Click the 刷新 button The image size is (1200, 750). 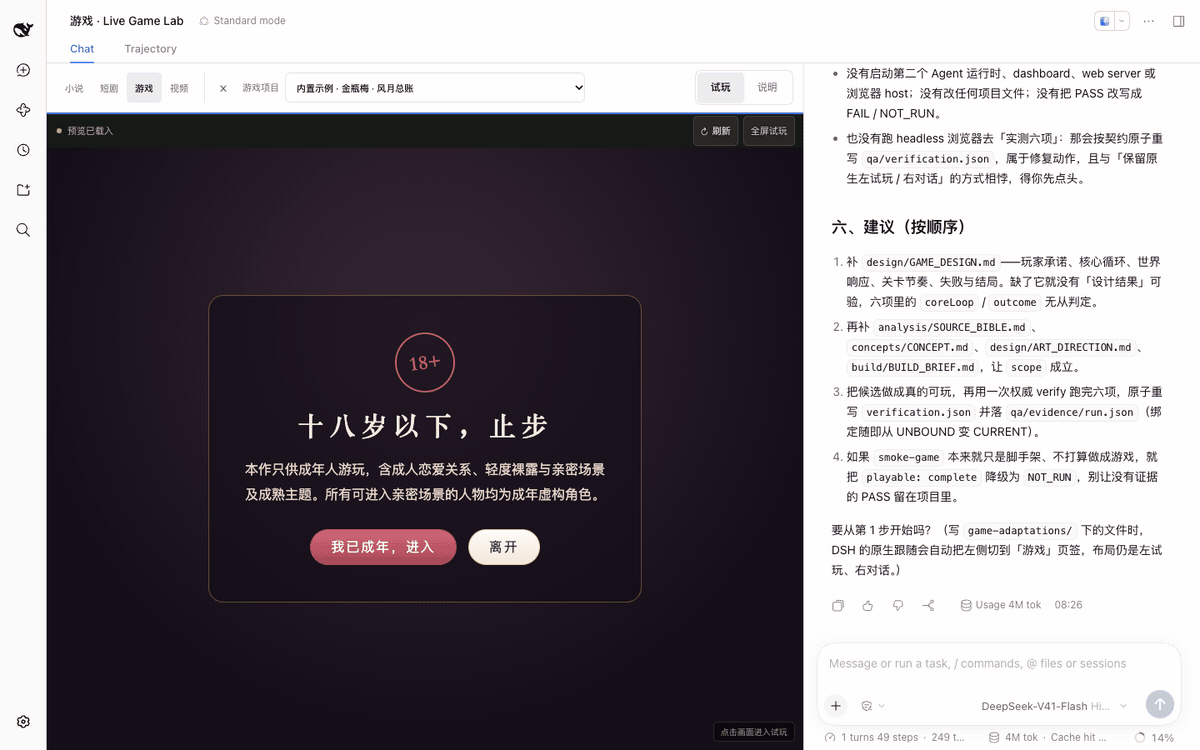[x=715, y=131]
